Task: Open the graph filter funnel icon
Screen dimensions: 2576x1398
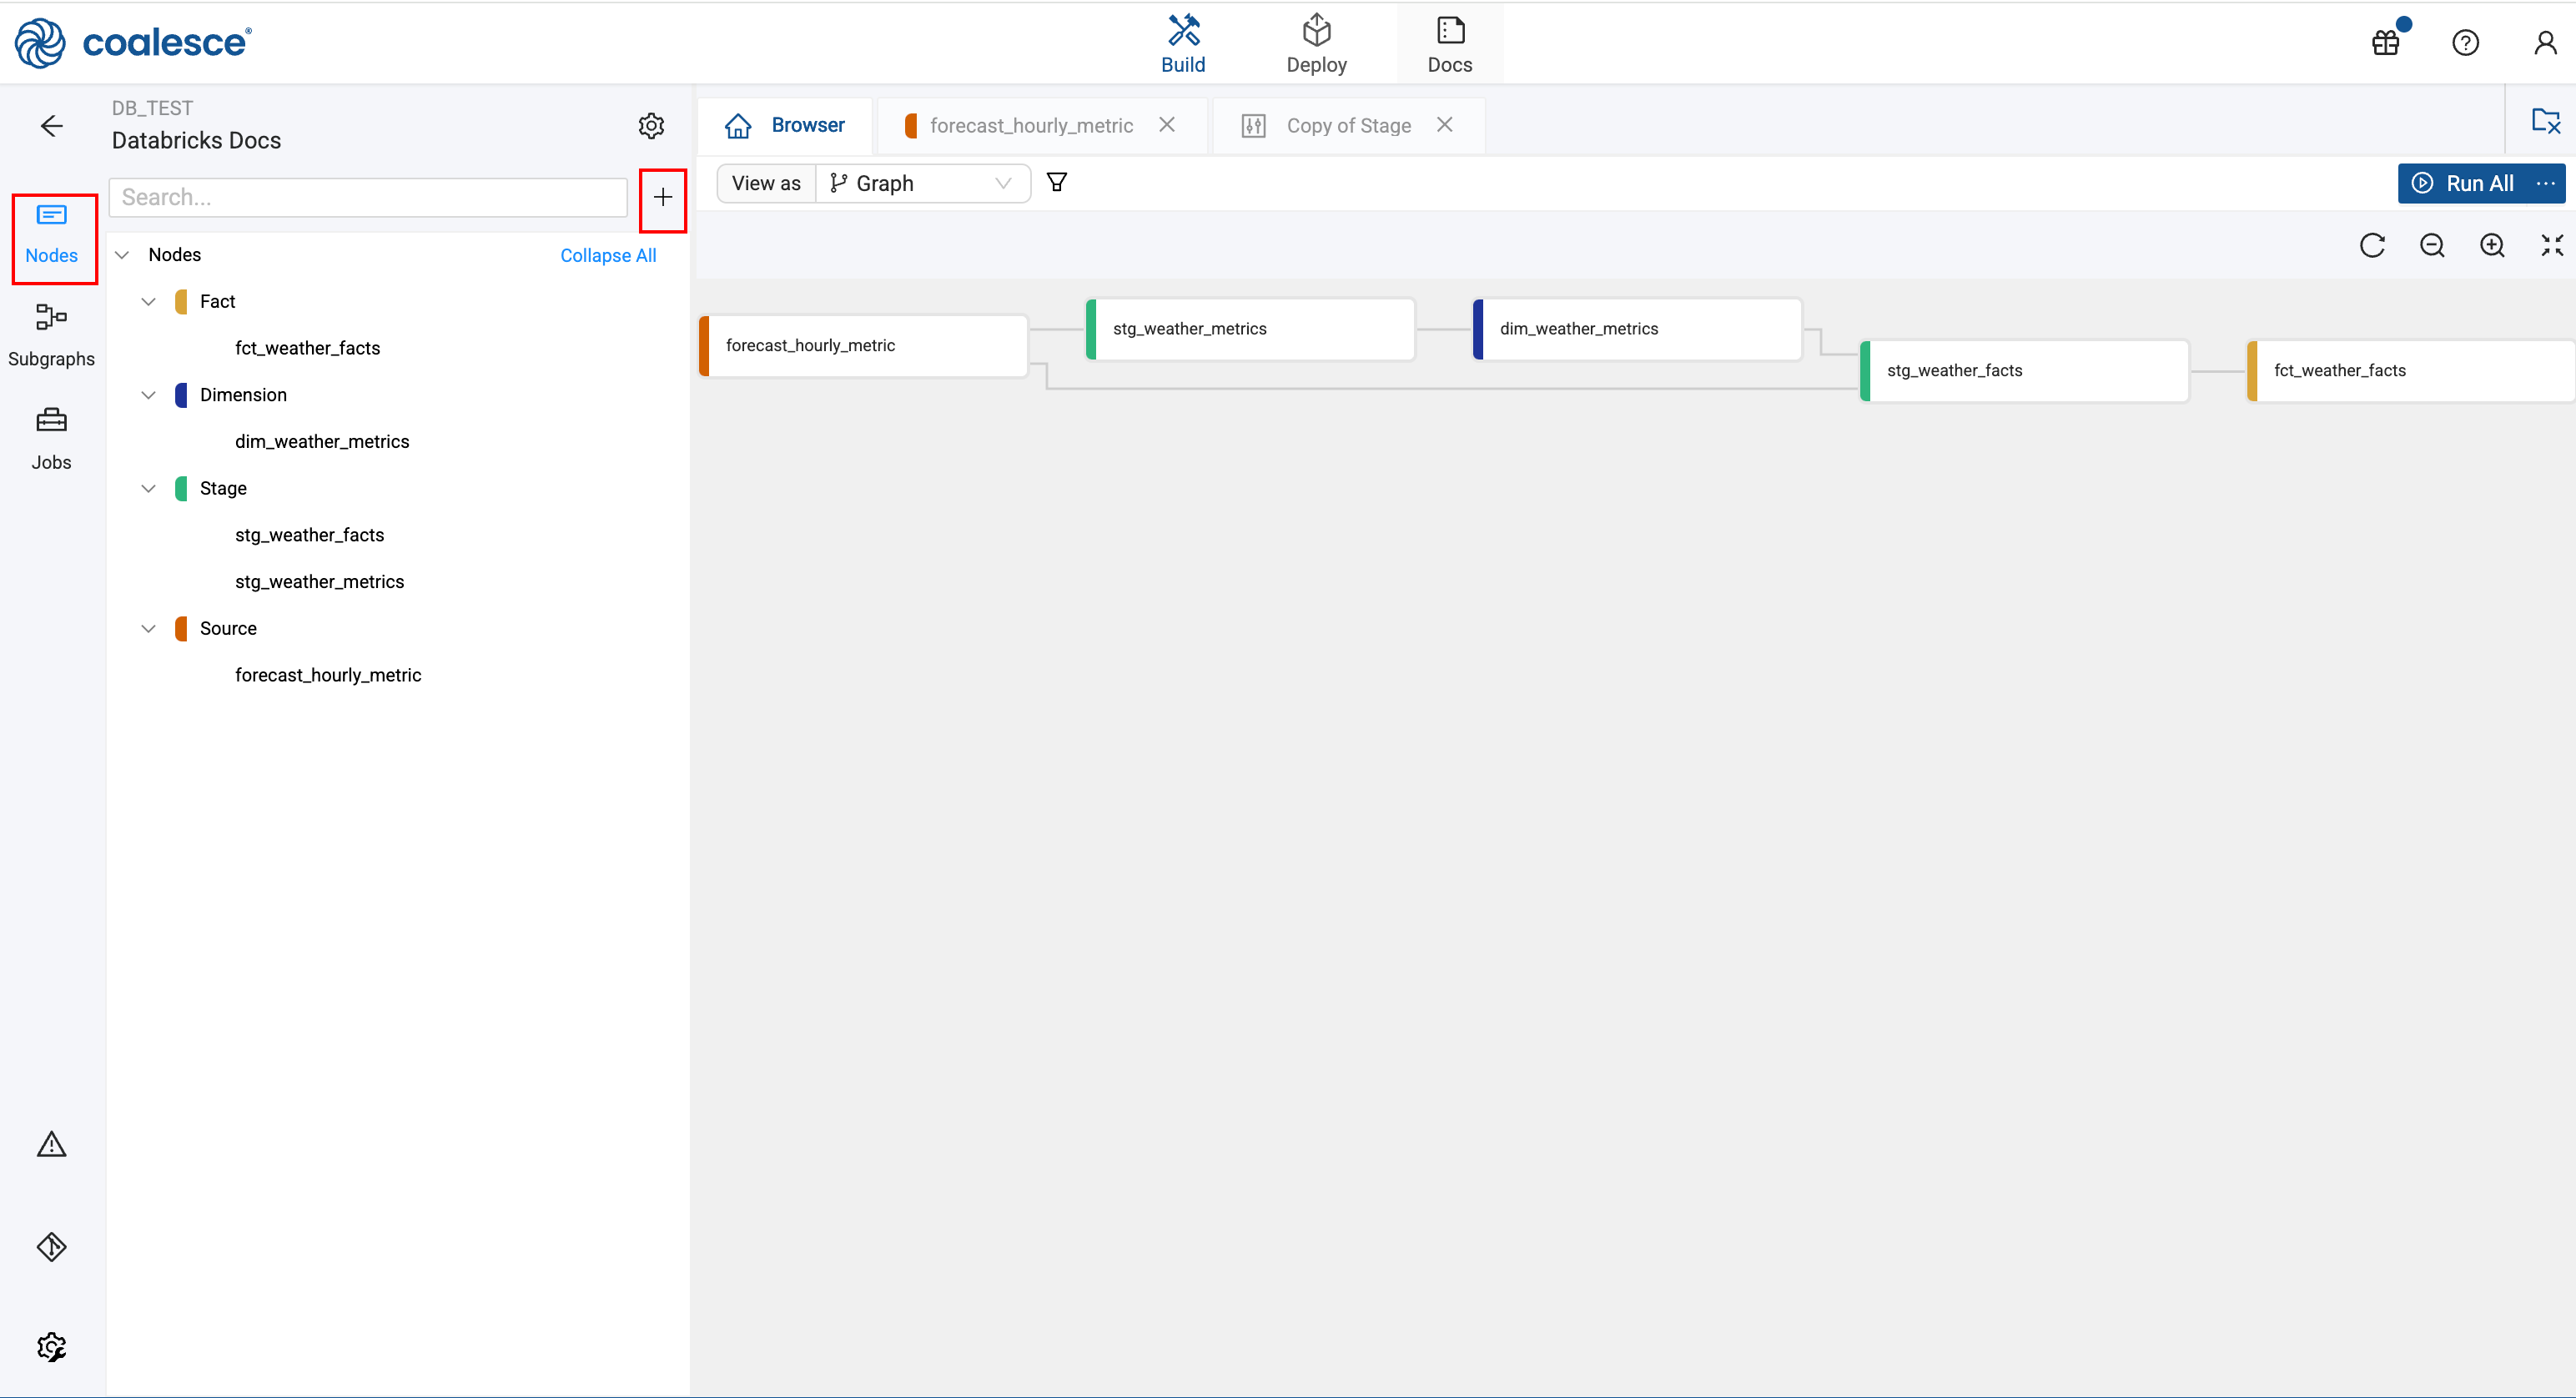Action: (1056, 182)
